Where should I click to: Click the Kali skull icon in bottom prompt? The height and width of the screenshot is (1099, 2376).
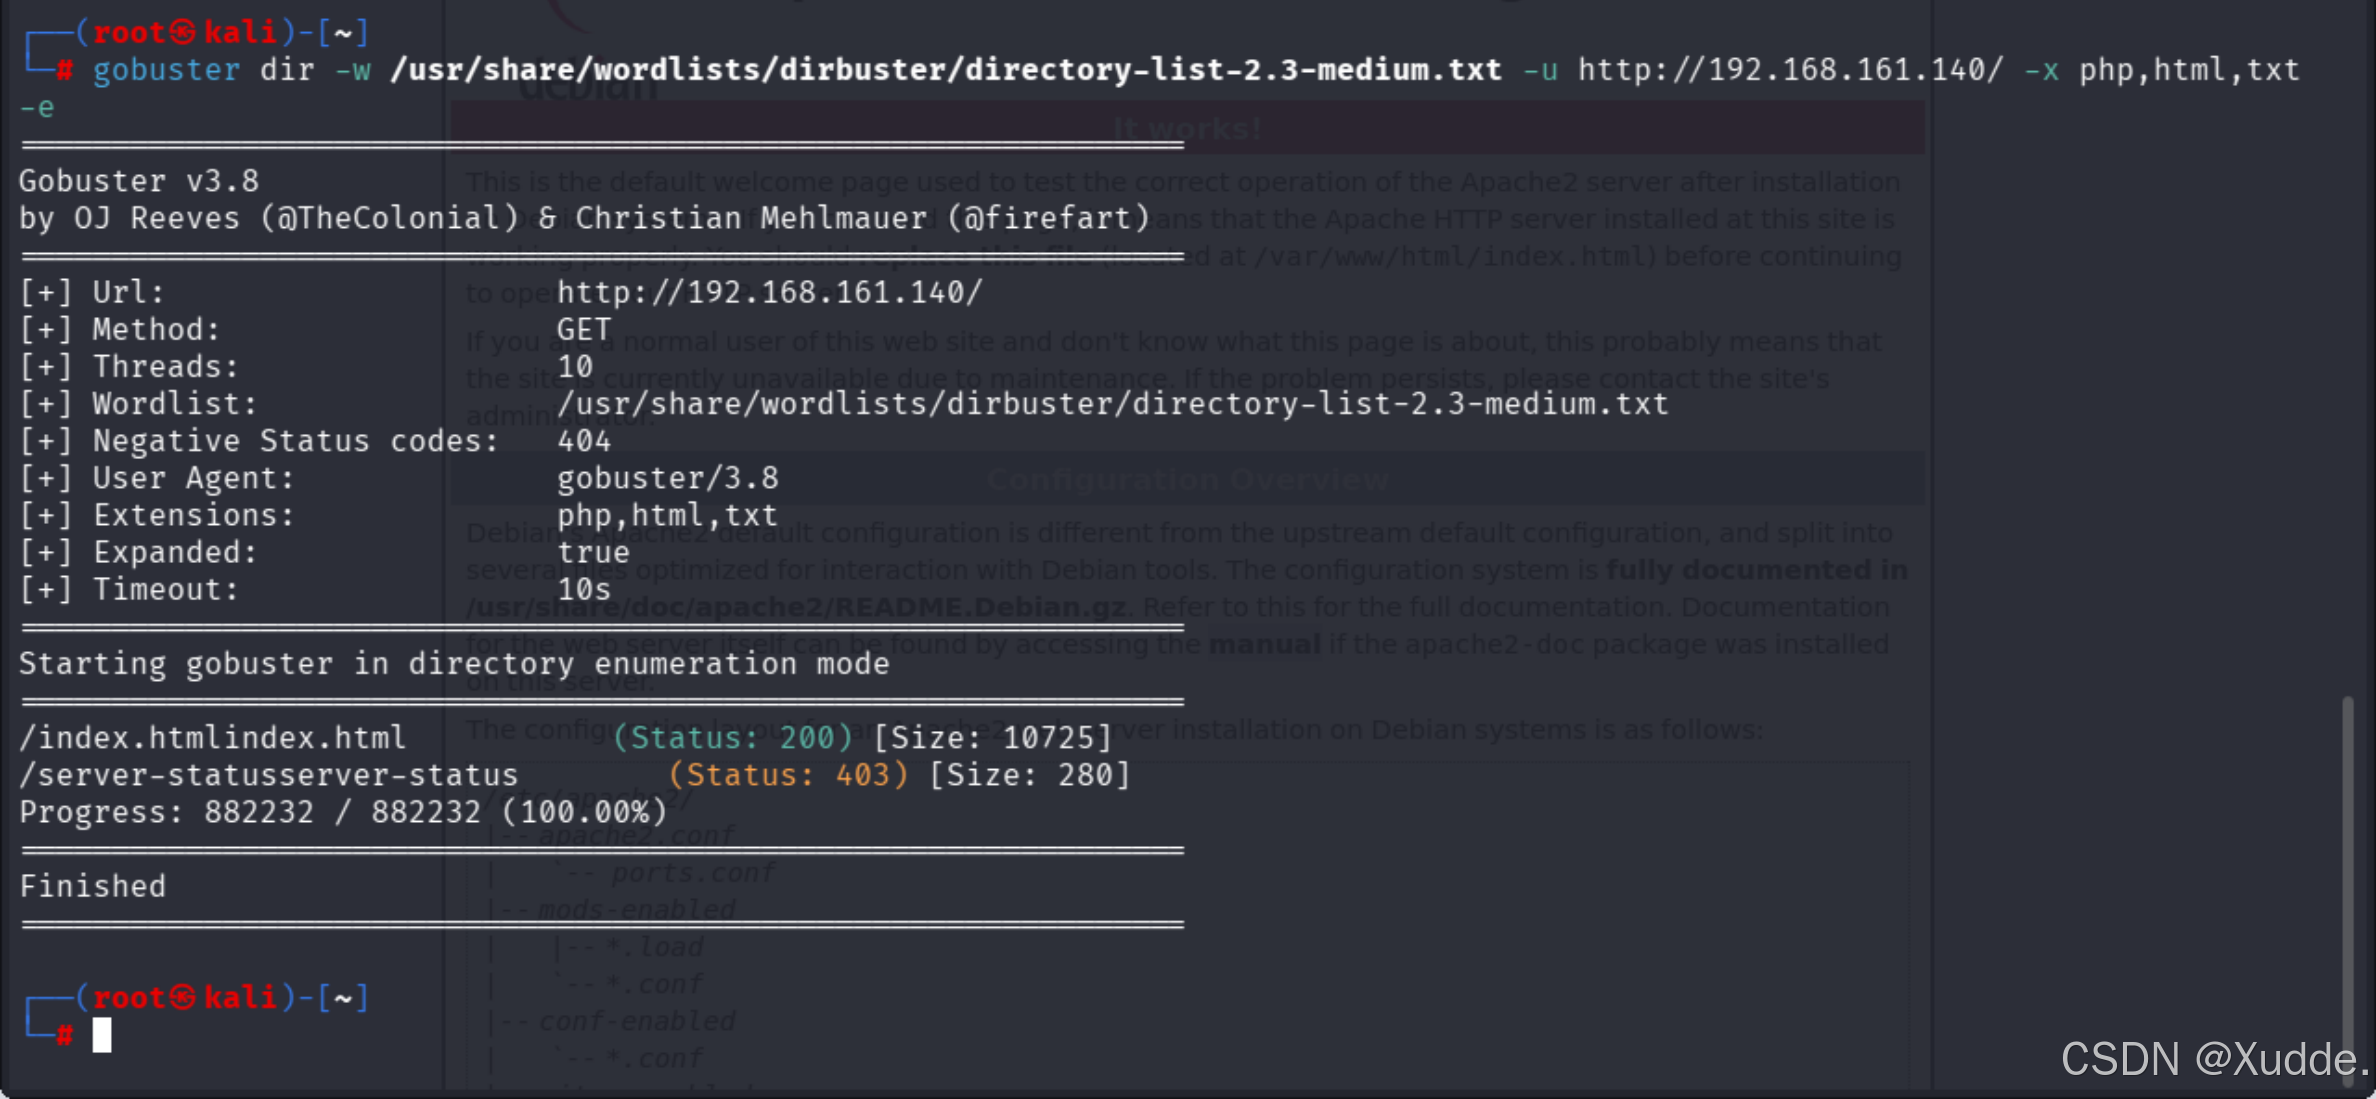point(183,997)
